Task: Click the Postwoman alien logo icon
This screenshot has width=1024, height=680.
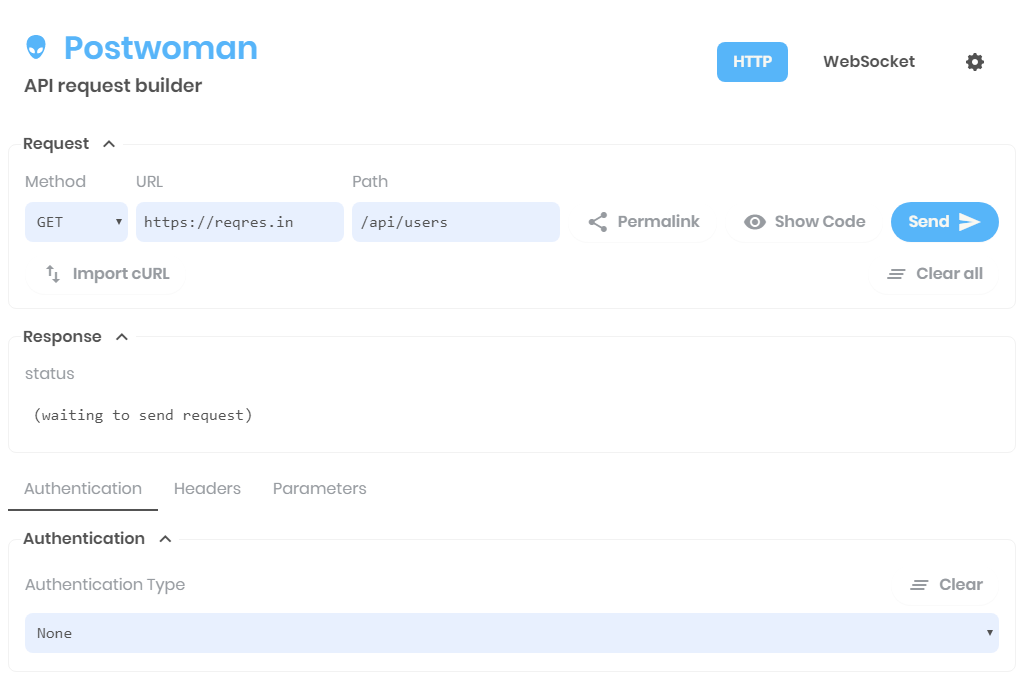Action: click(x=34, y=47)
